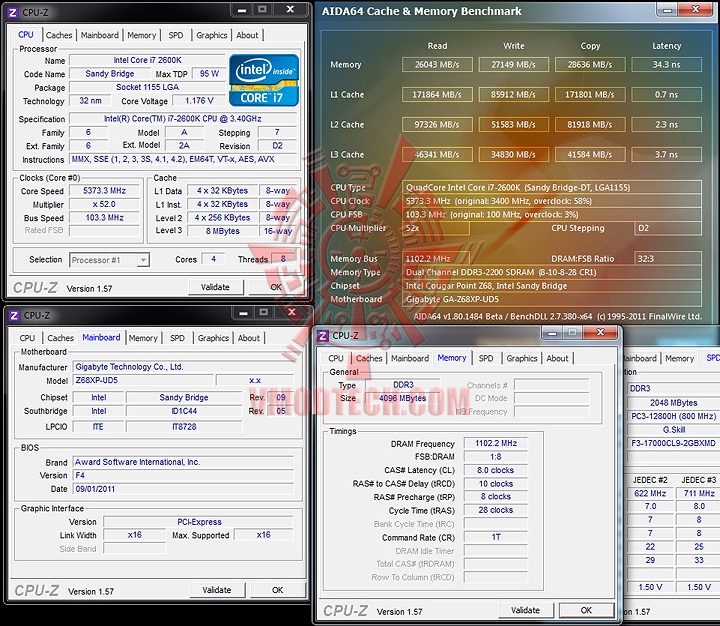Click the CAS# Latency 8.0 clocks value
The height and width of the screenshot is (626, 720).
[496, 470]
